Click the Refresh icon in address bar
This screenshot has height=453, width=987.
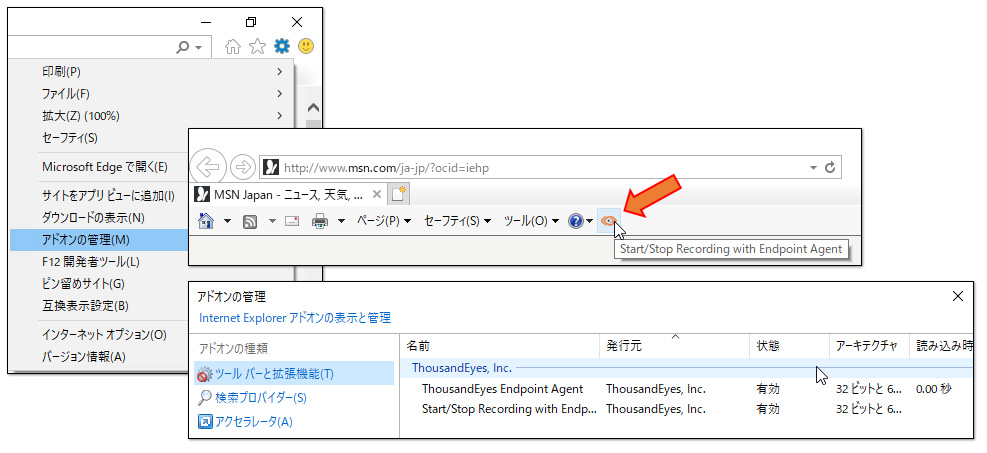pos(829,167)
